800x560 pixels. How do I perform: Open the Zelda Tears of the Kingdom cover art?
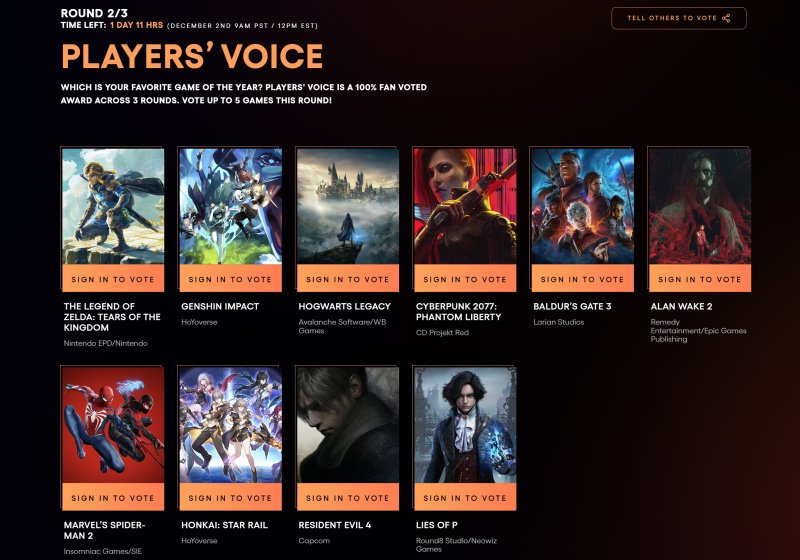[113, 207]
